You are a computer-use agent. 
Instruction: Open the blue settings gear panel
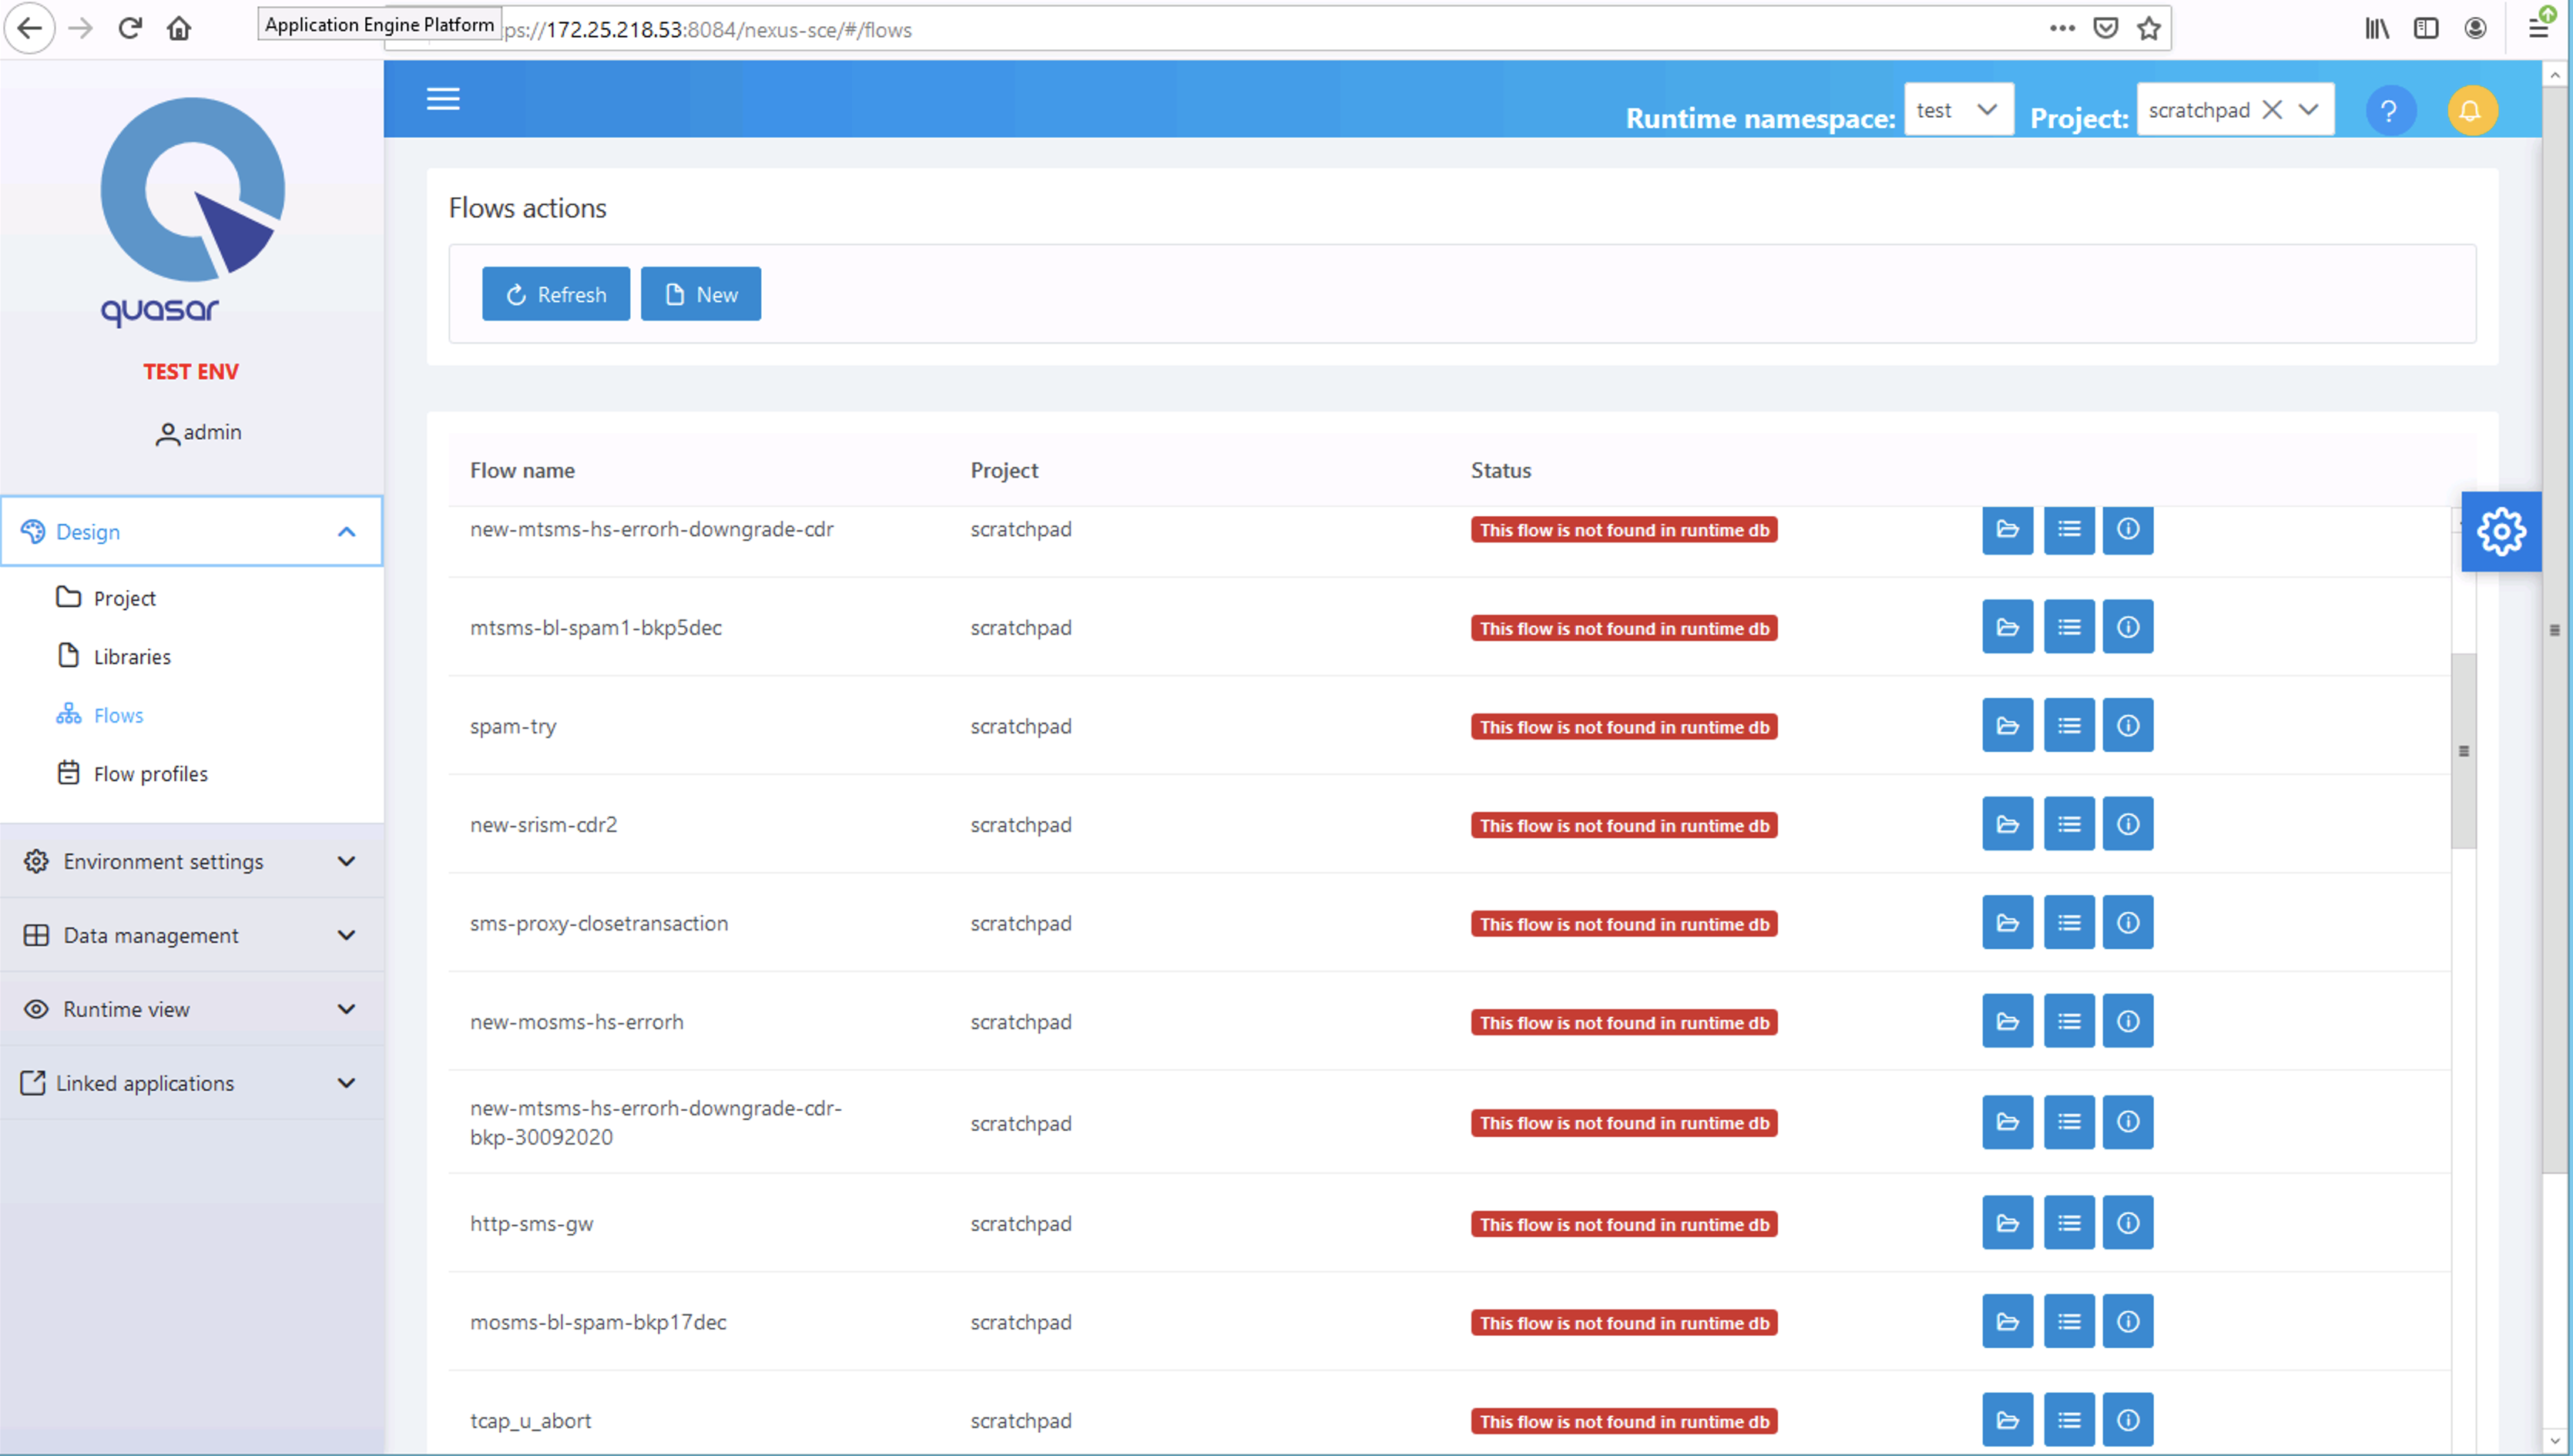coord(2500,531)
